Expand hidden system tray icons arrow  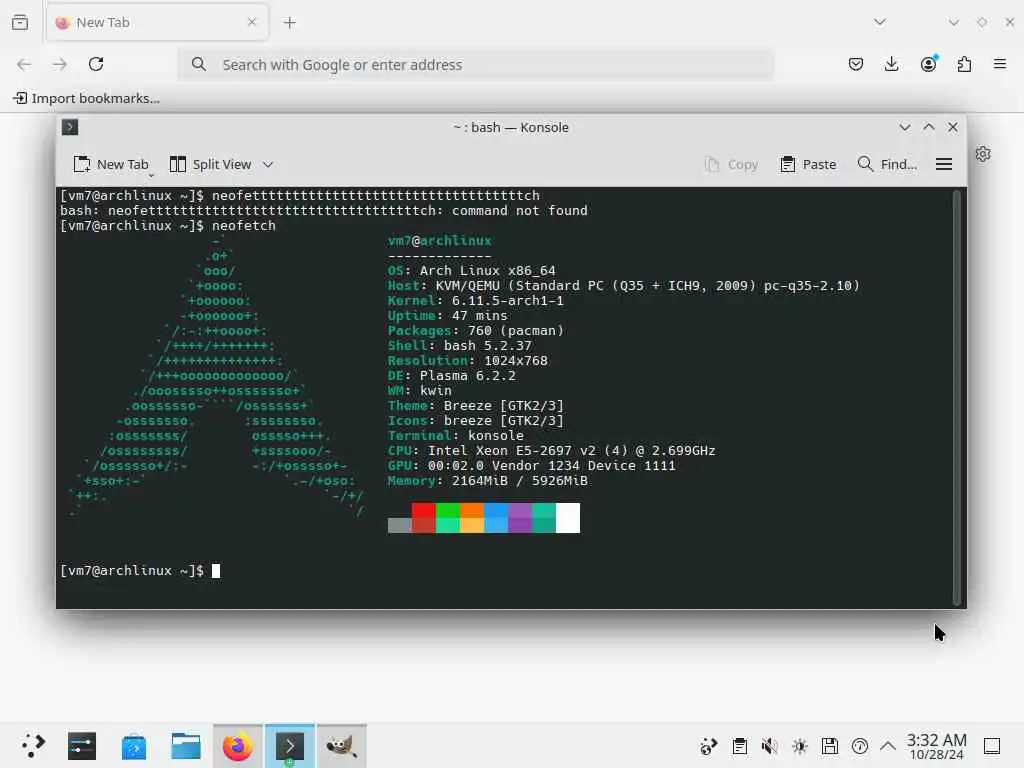click(888, 746)
